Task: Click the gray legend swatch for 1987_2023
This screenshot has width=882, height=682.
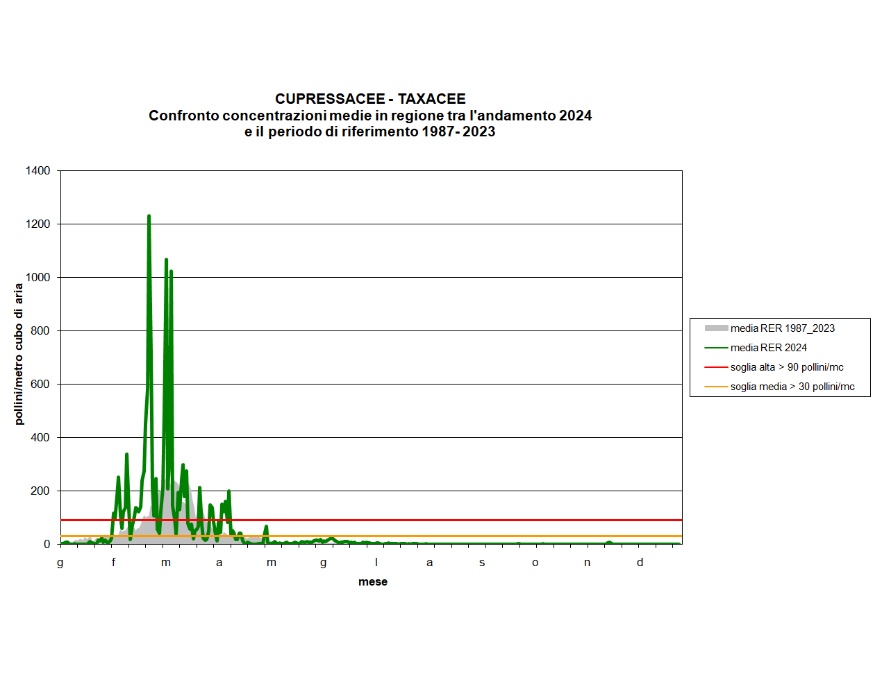Action: (716, 328)
